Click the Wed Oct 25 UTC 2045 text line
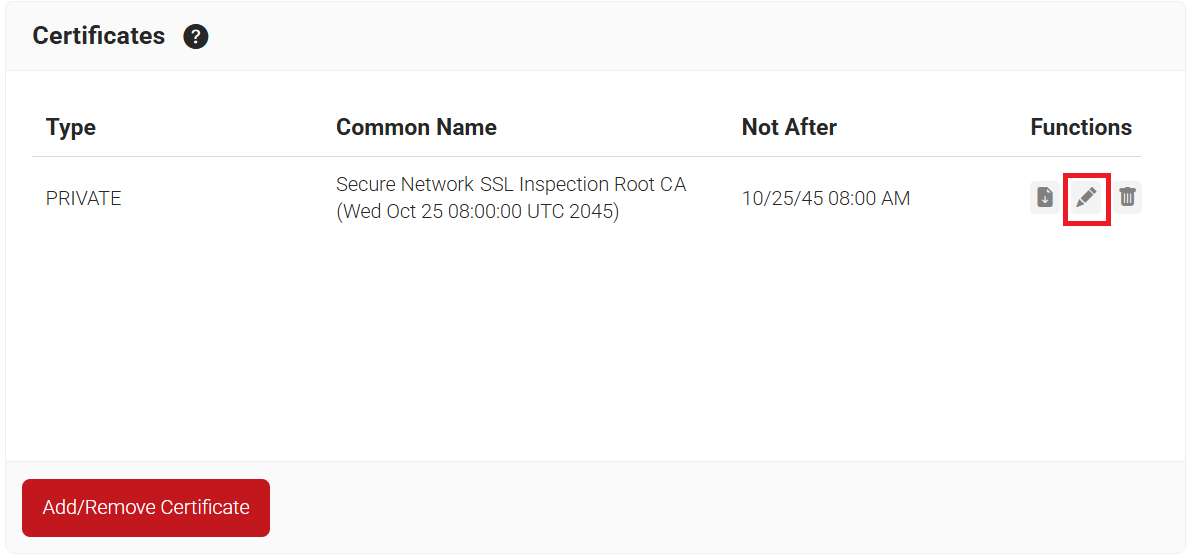Image resolution: width=1190 pixels, height=555 pixels. [477, 212]
